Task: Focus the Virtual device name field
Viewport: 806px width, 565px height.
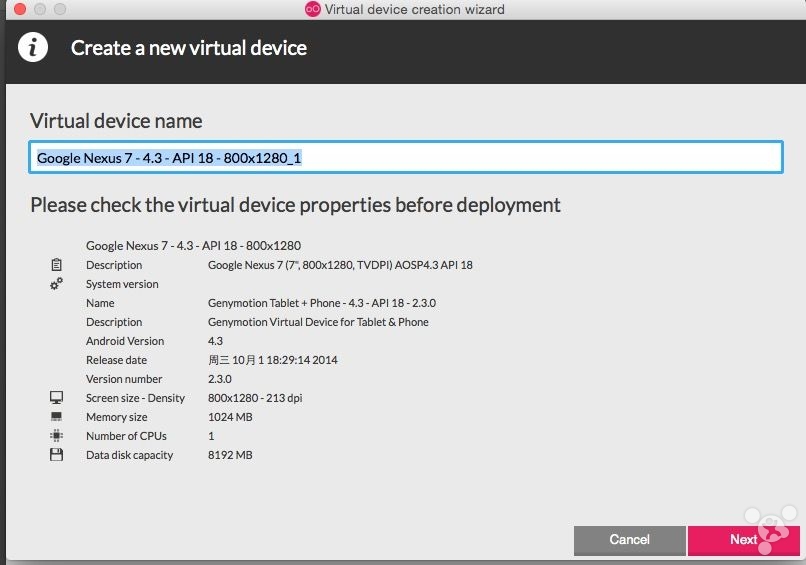Action: [406, 157]
